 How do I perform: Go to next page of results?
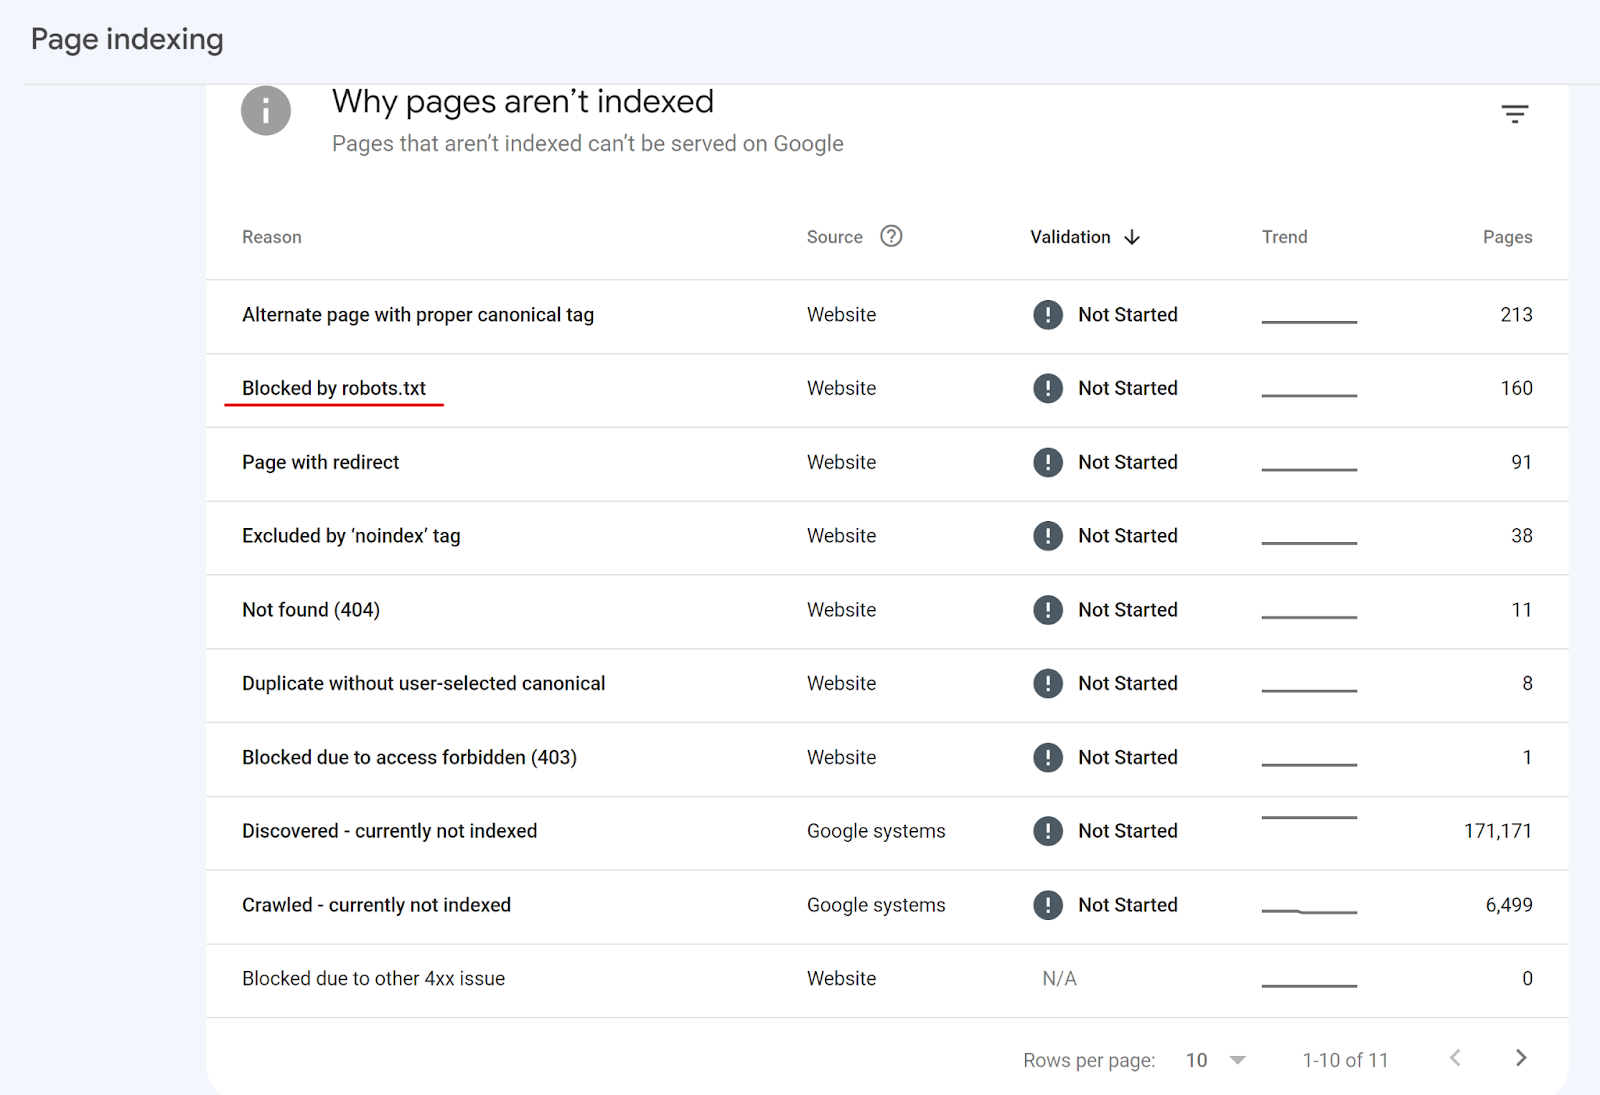(x=1521, y=1058)
